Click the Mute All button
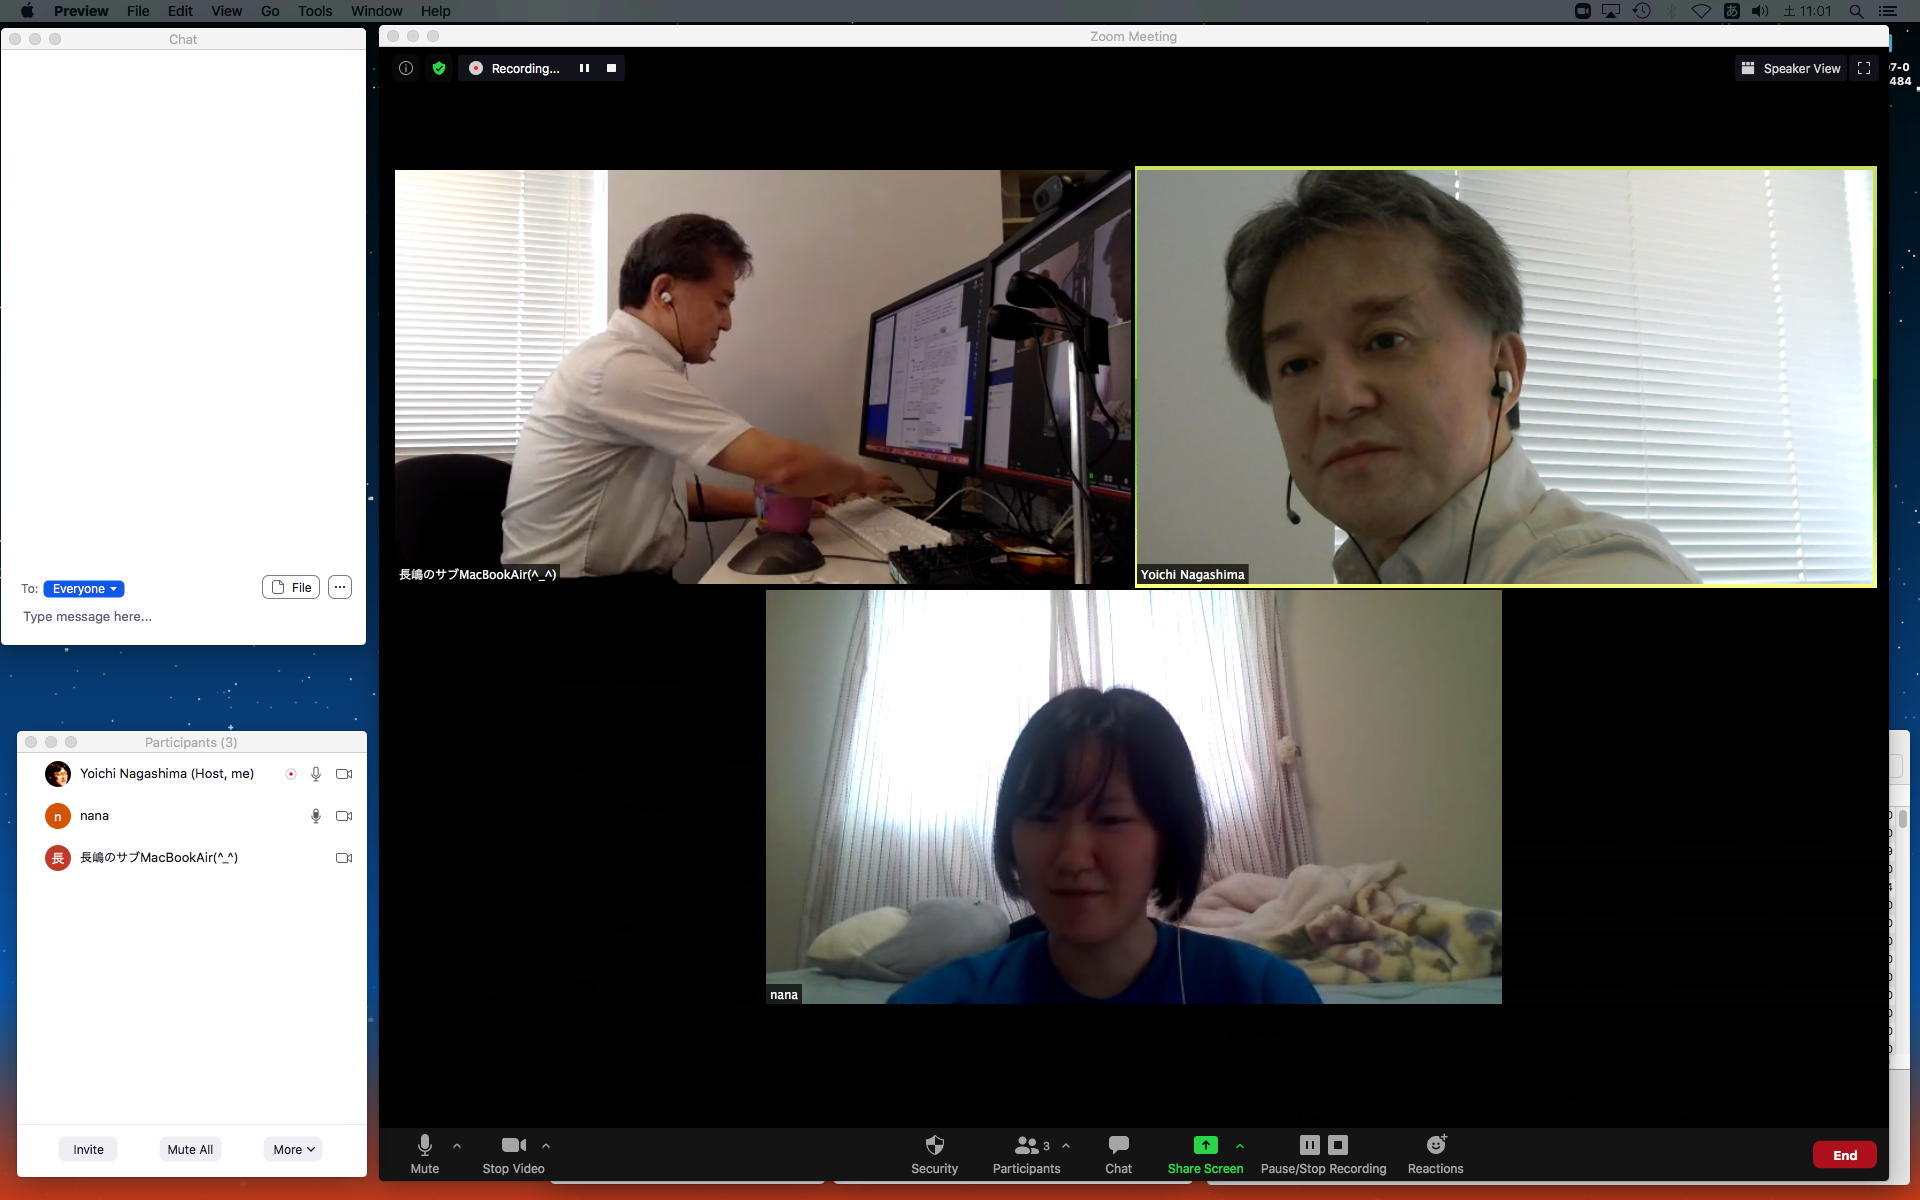Image resolution: width=1920 pixels, height=1200 pixels. tap(190, 1149)
